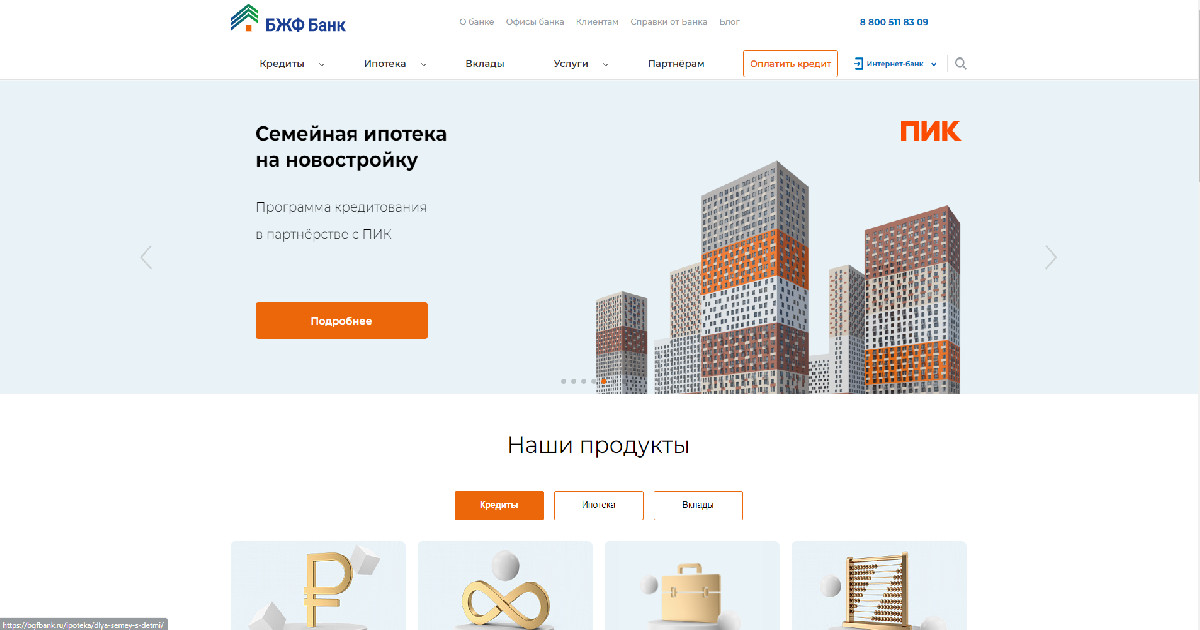Advance to the next slide arrow

1051,257
